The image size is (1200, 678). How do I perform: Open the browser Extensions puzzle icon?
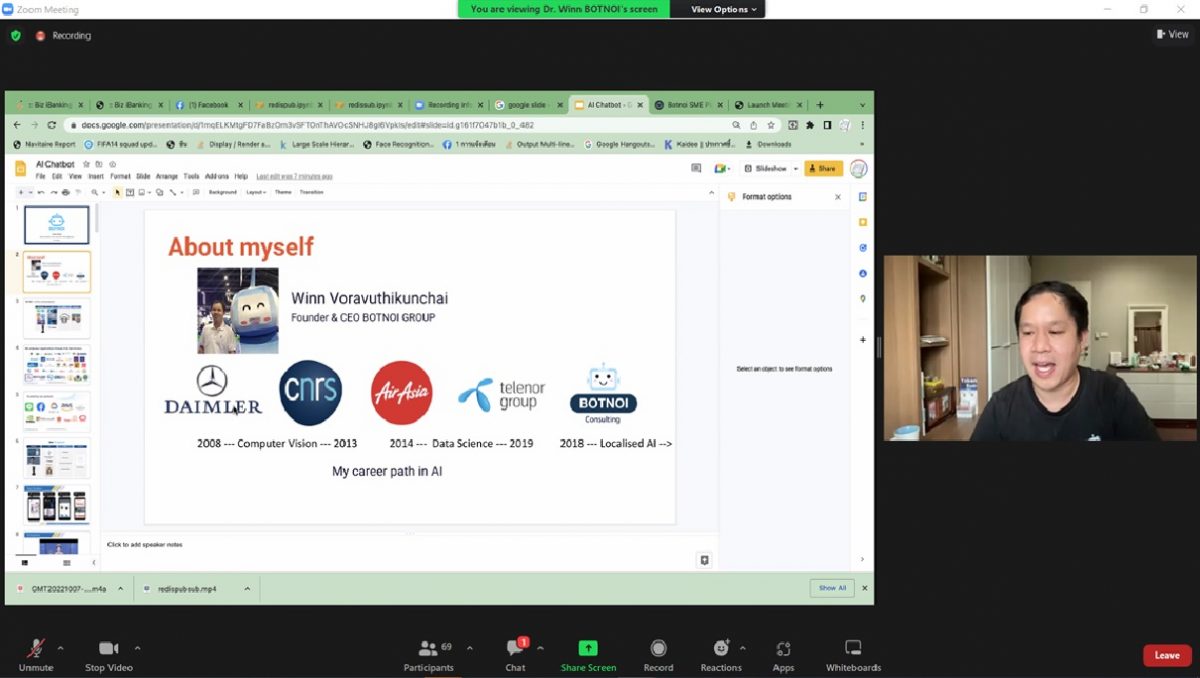coord(810,125)
